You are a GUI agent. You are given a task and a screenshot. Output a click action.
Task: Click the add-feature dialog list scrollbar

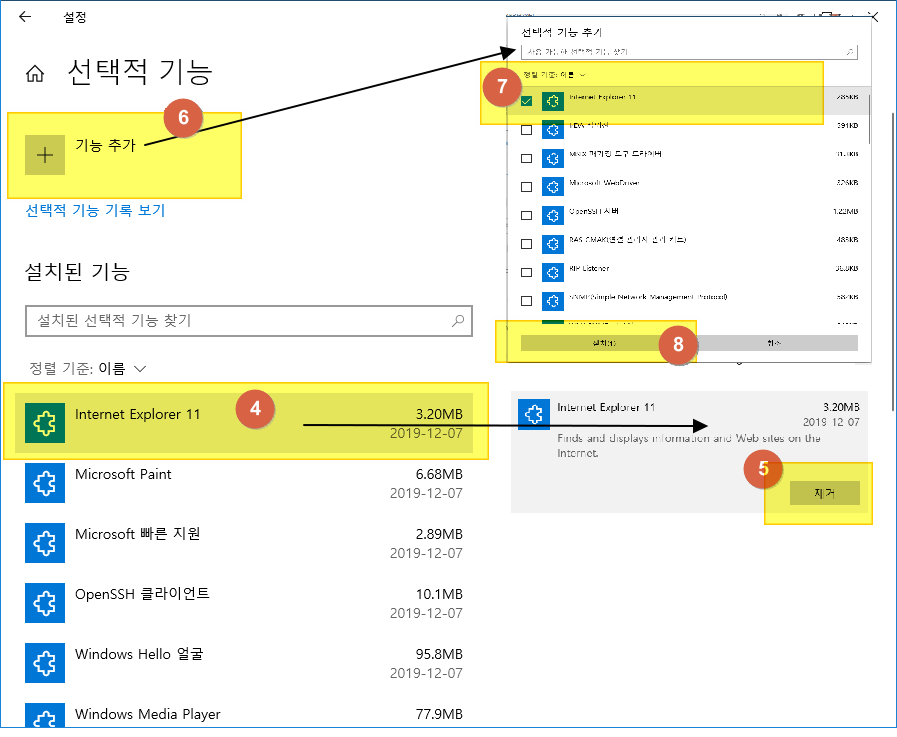pos(869,120)
